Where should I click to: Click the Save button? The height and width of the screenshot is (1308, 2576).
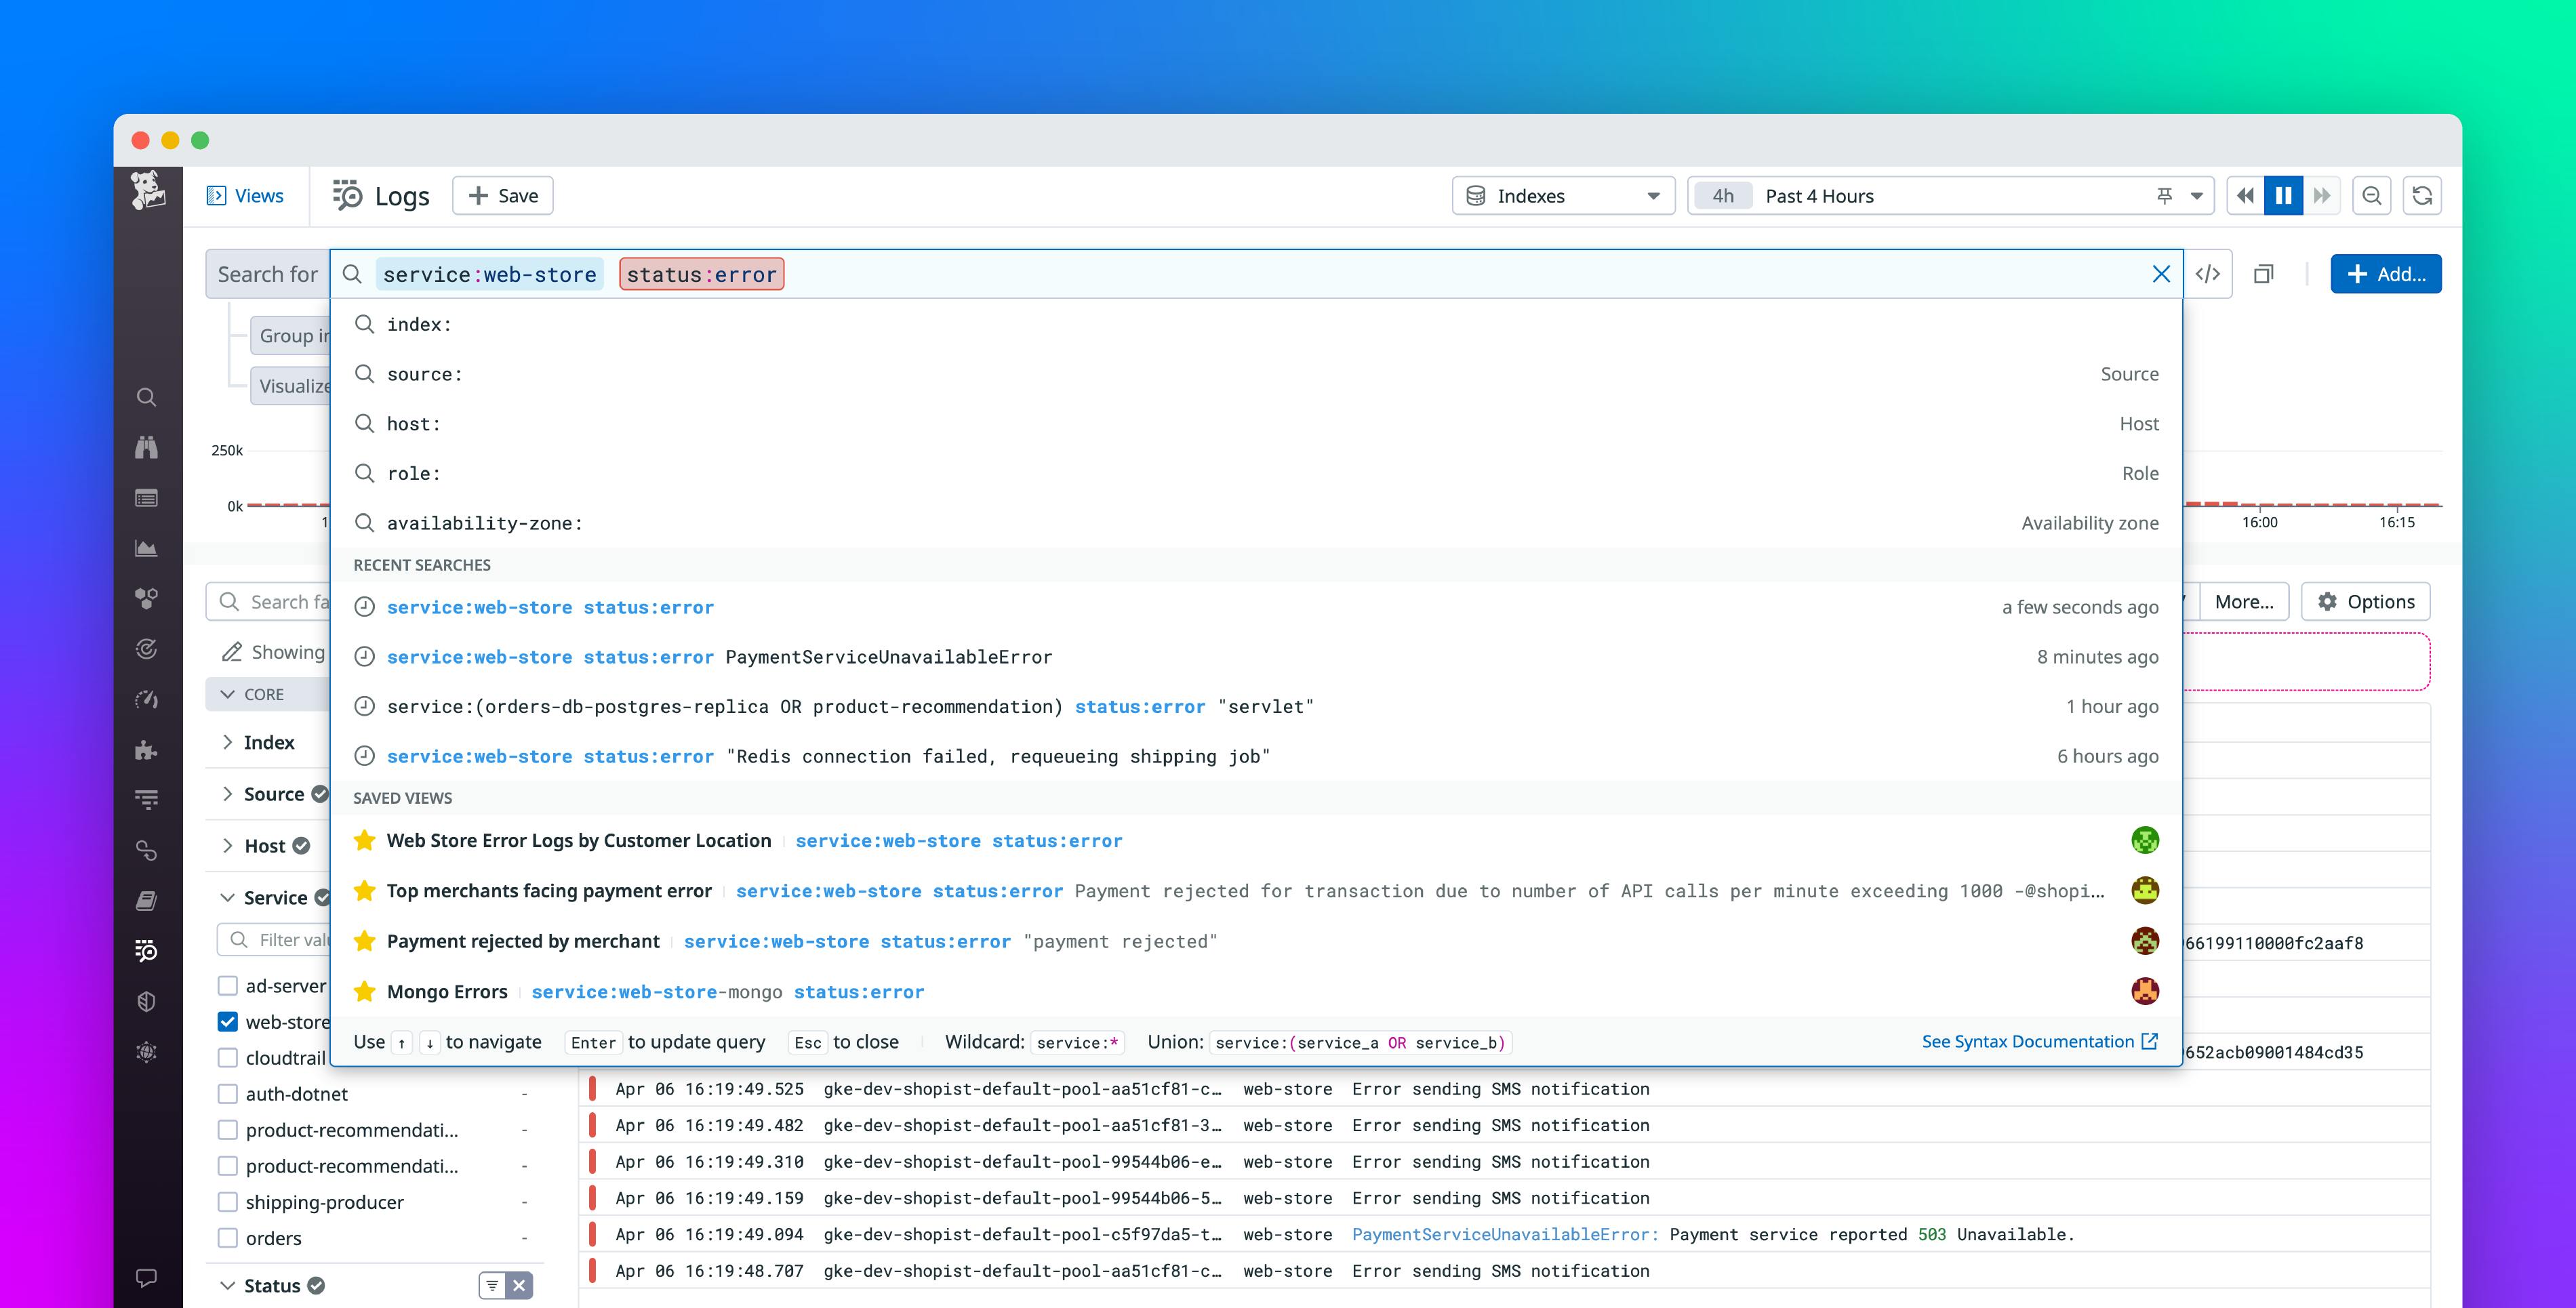click(502, 195)
